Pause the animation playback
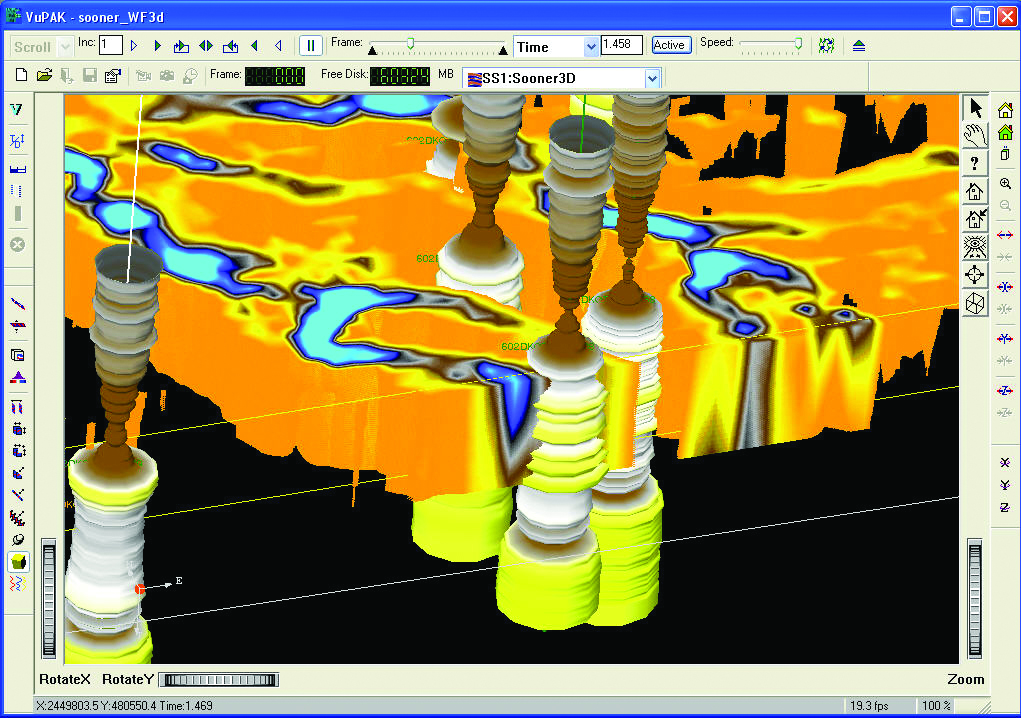The image size is (1021, 718). point(310,46)
